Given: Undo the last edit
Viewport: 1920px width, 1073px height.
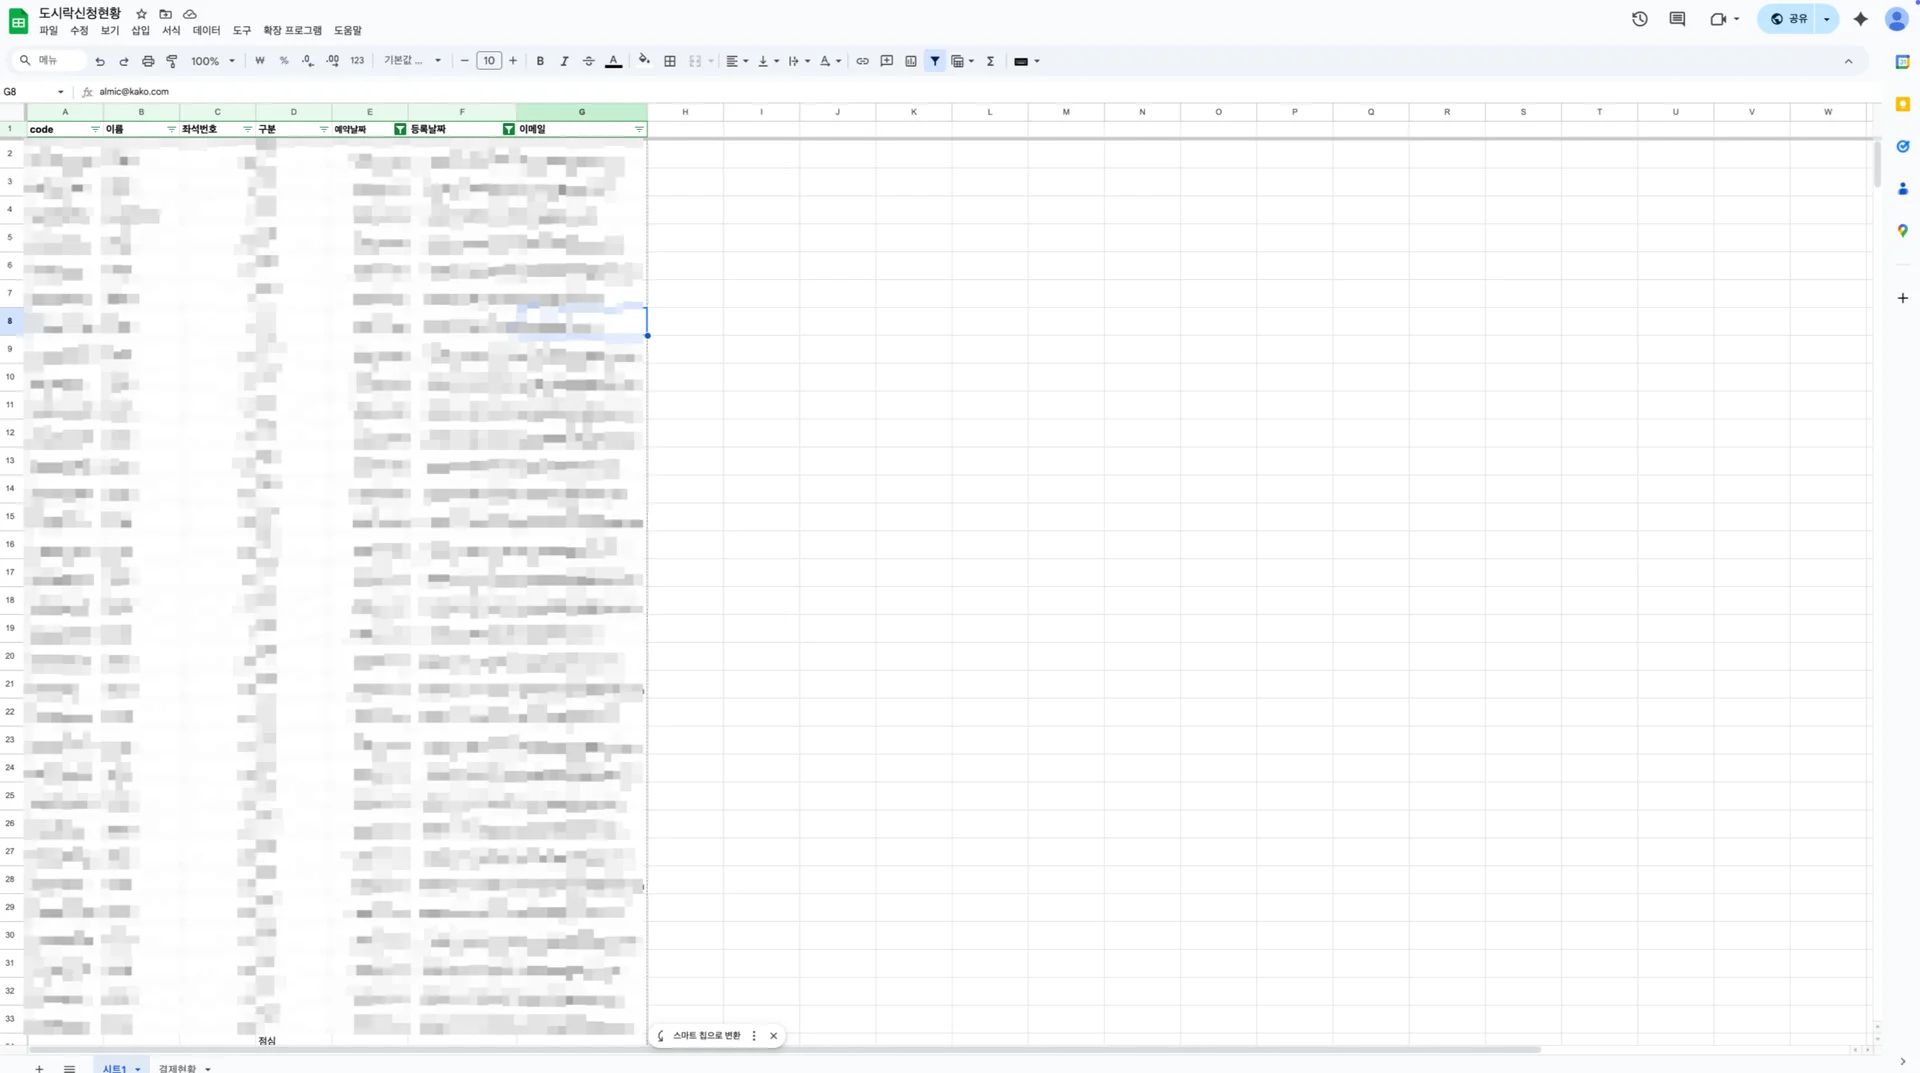Looking at the screenshot, I should (x=100, y=61).
